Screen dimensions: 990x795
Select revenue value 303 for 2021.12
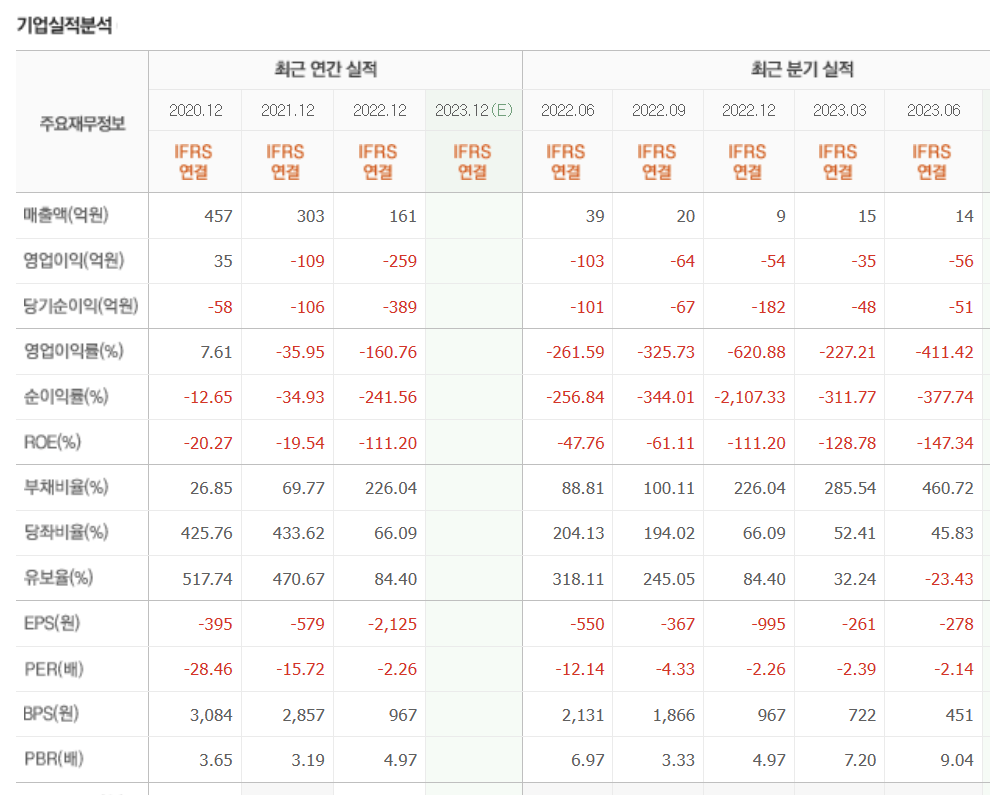[311, 217]
